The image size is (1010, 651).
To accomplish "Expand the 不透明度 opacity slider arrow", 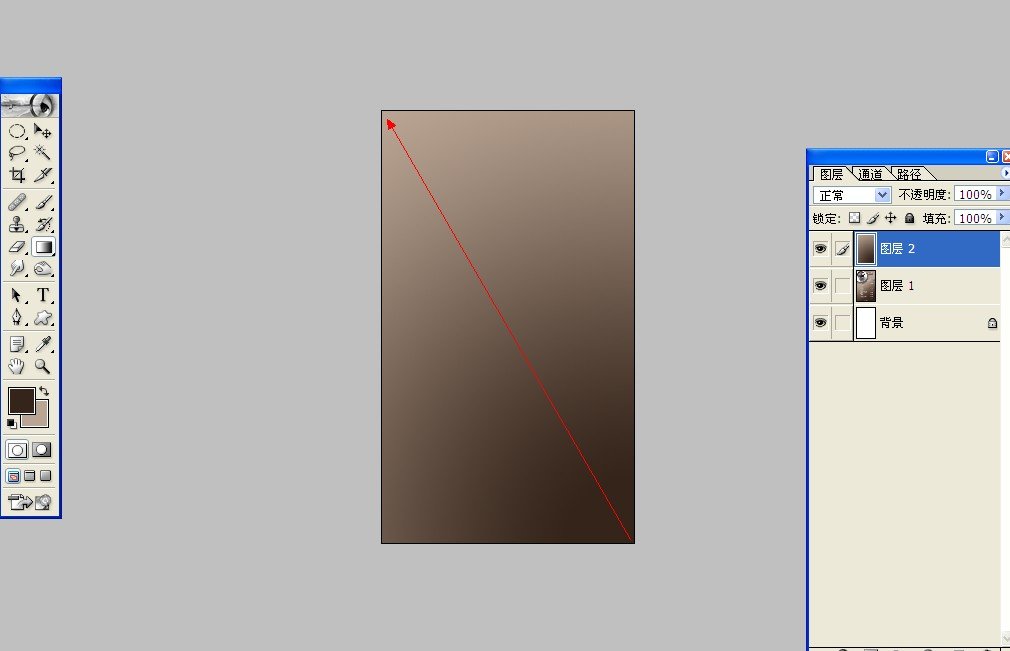I will pyautogui.click(x=1001, y=194).
